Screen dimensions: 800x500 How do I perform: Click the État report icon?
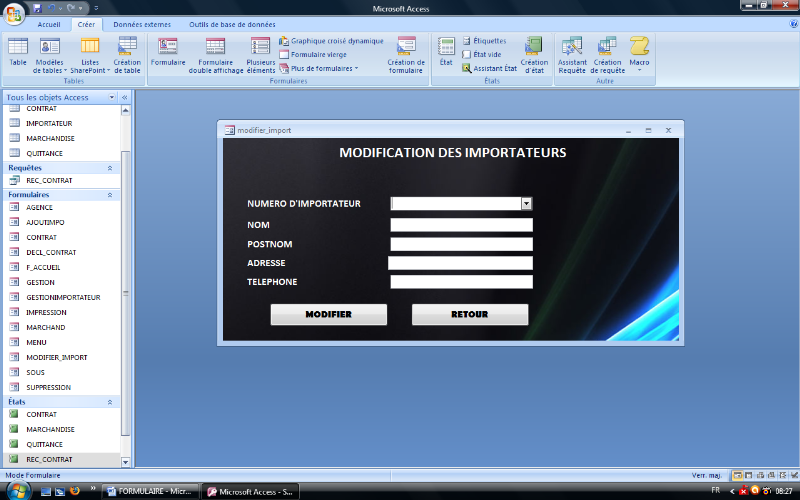click(446, 50)
